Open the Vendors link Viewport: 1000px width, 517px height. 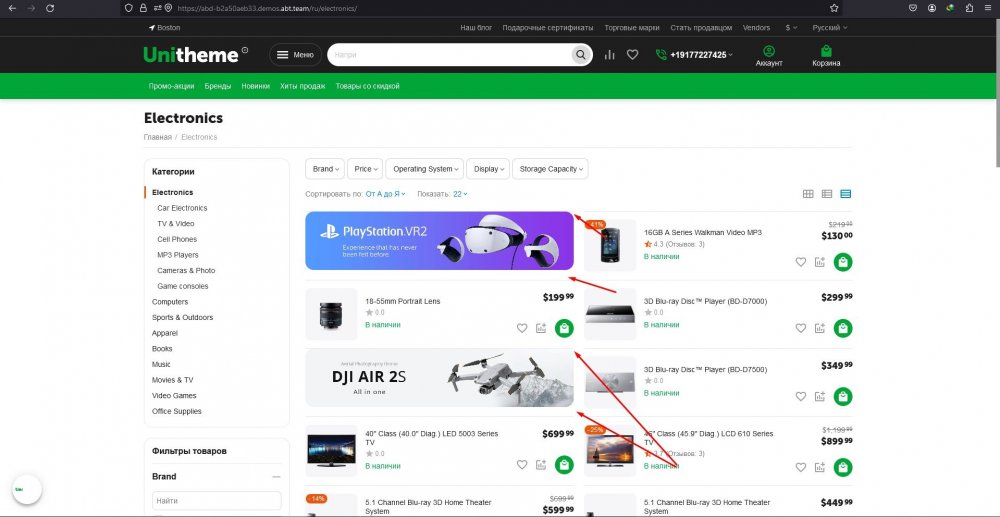tap(756, 28)
